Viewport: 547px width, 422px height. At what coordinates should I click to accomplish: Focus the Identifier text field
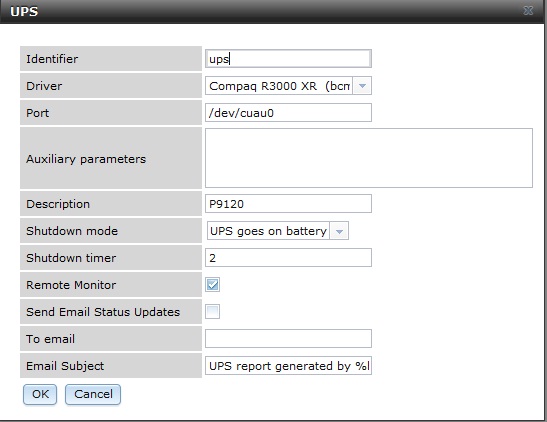click(288, 59)
